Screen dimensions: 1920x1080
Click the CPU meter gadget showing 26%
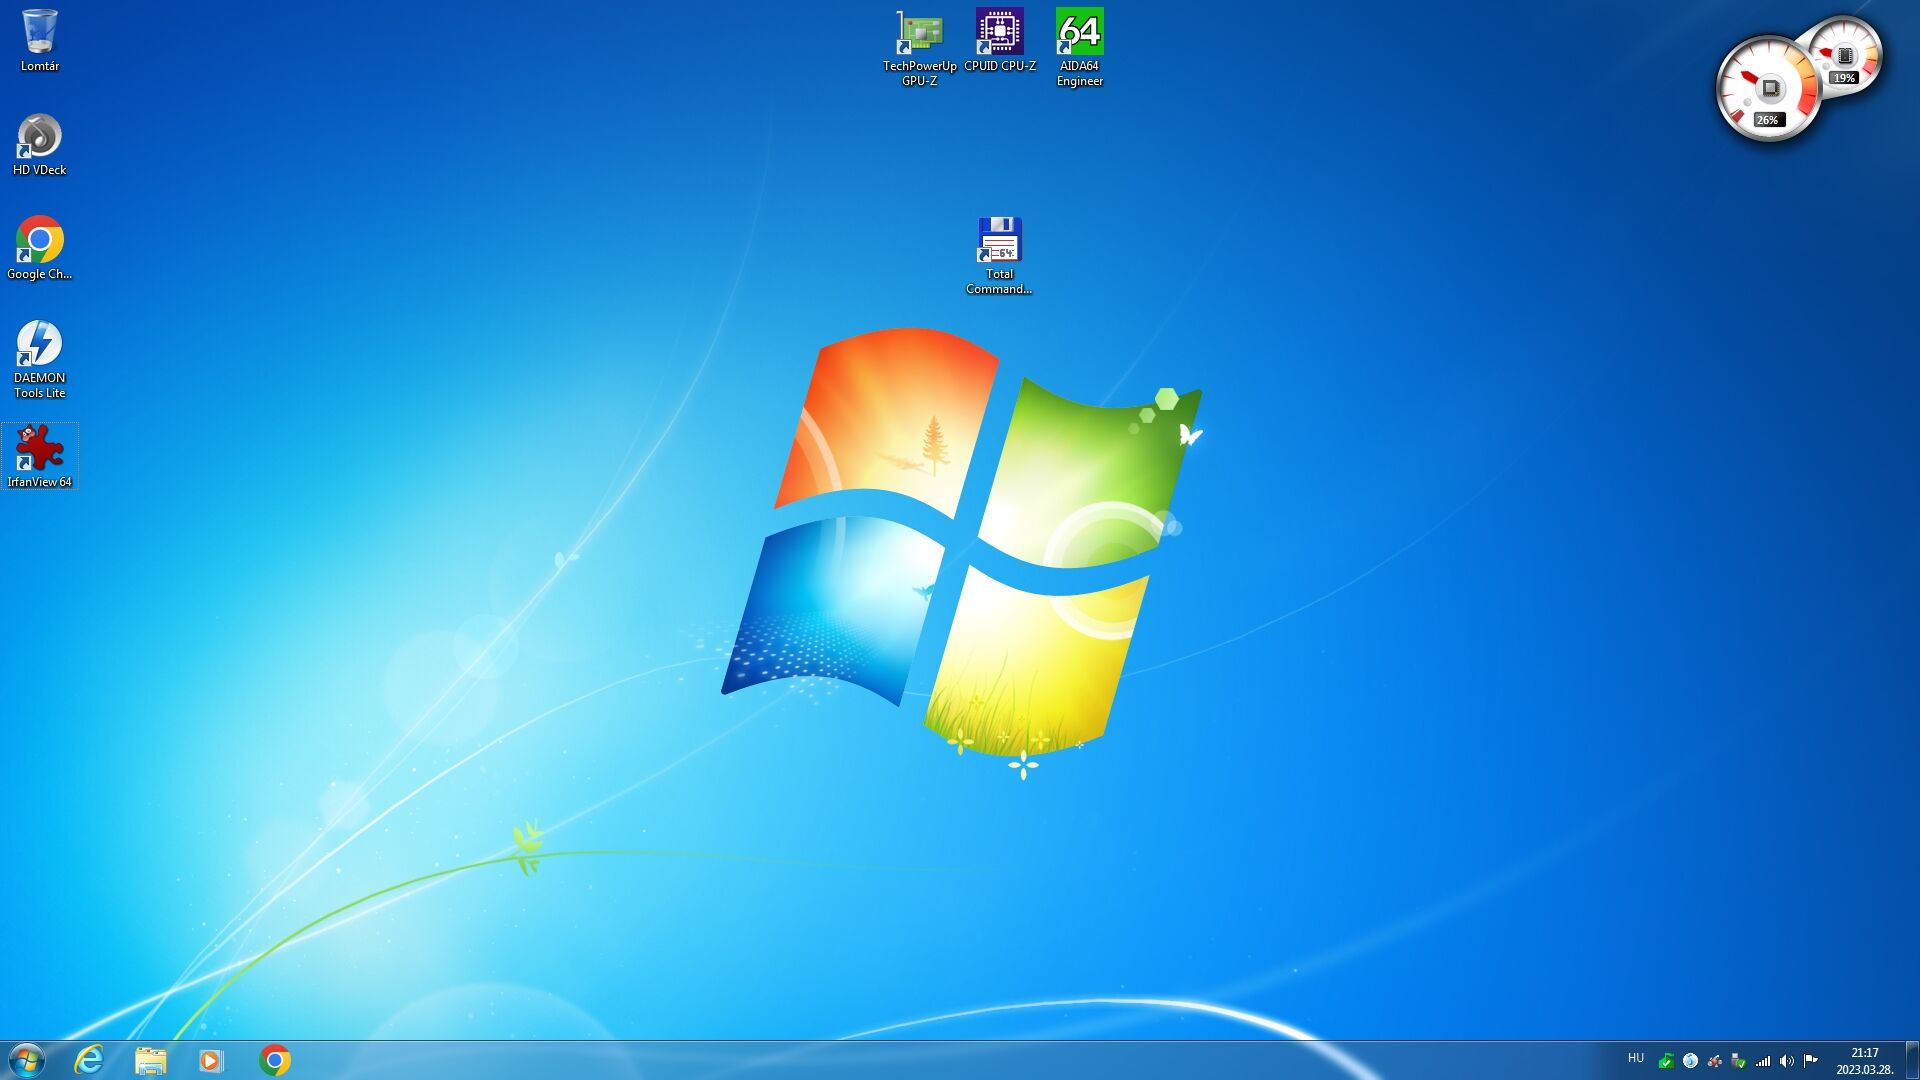pyautogui.click(x=1768, y=88)
